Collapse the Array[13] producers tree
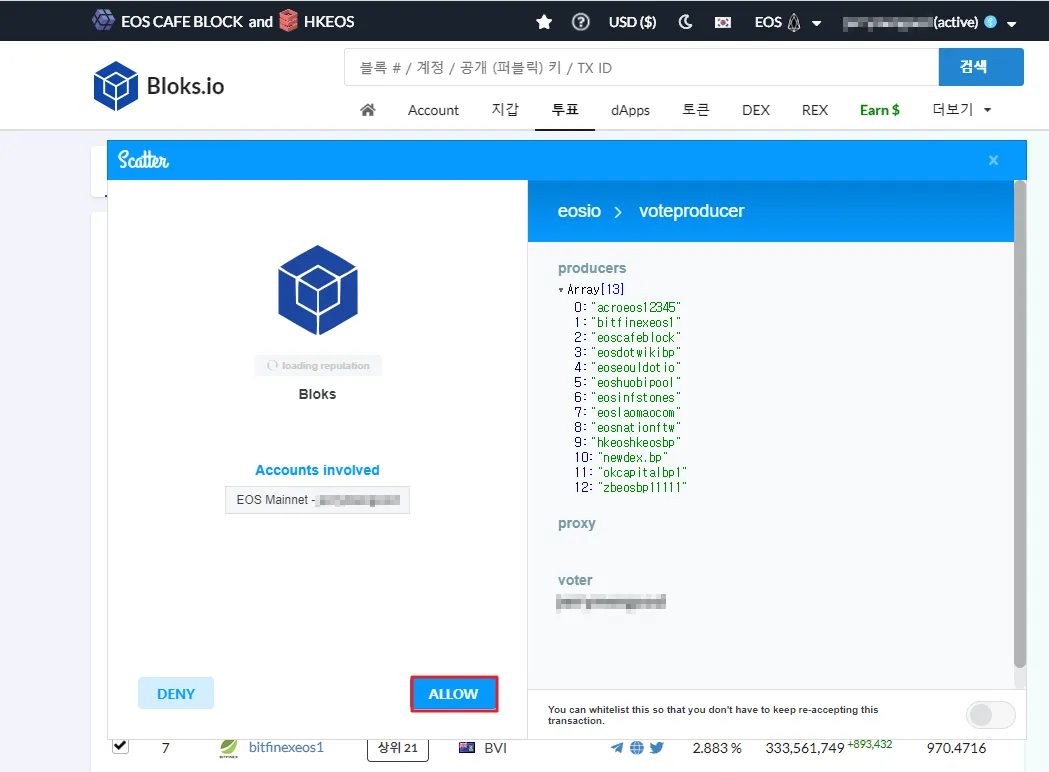The width and height of the screenshot is (1049, 772). click(x=561, y=290)
